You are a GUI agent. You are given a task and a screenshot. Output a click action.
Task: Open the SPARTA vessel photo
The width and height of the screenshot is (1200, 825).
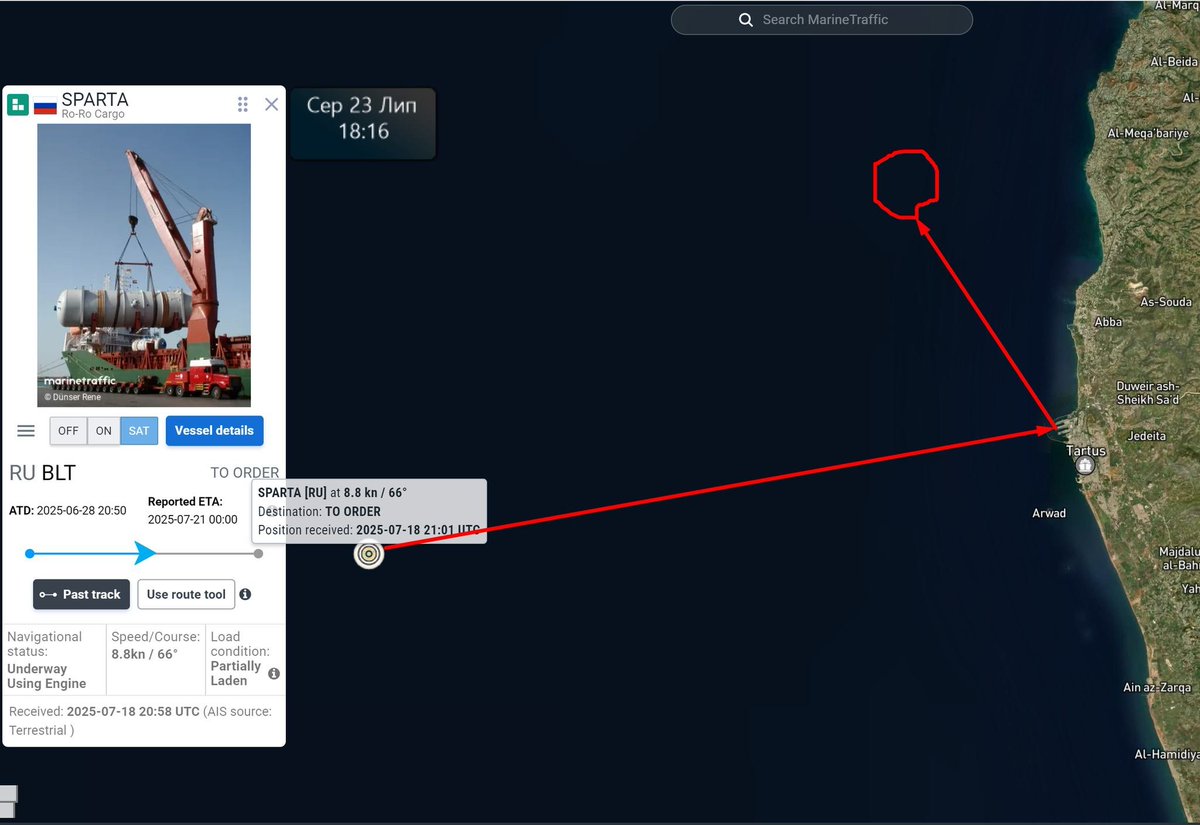click(x=144, y=264)
